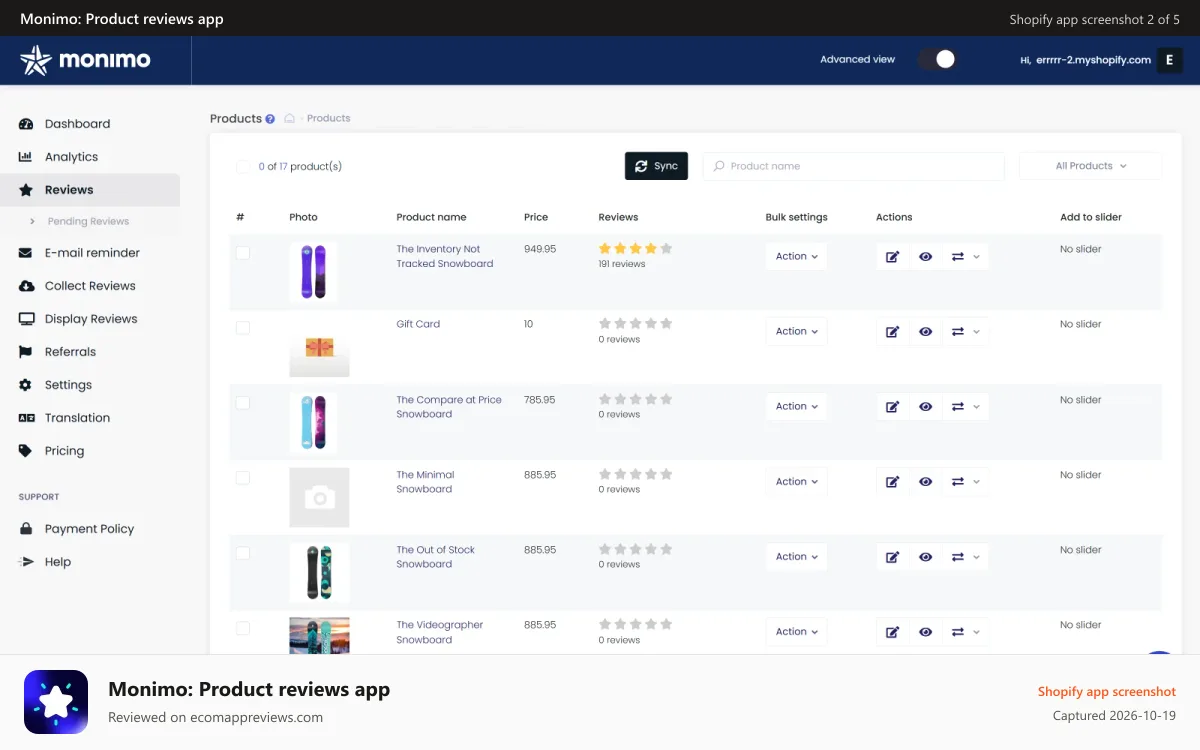This screenshot has width=1200, height=750.
Task: Focus the Product name search field
Action: tap(853, 166)
